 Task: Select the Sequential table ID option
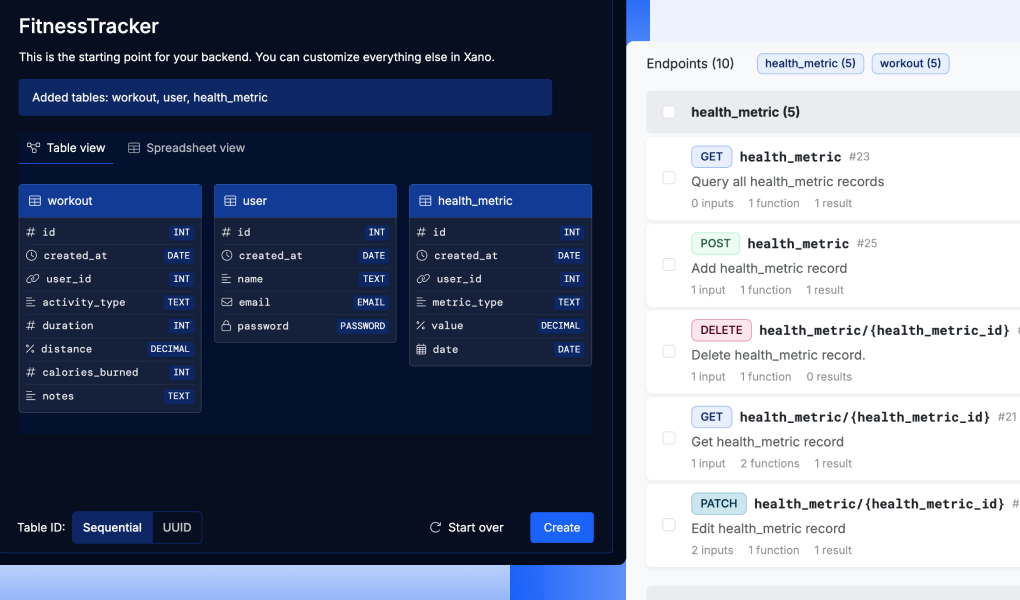[x=112, y=527]
